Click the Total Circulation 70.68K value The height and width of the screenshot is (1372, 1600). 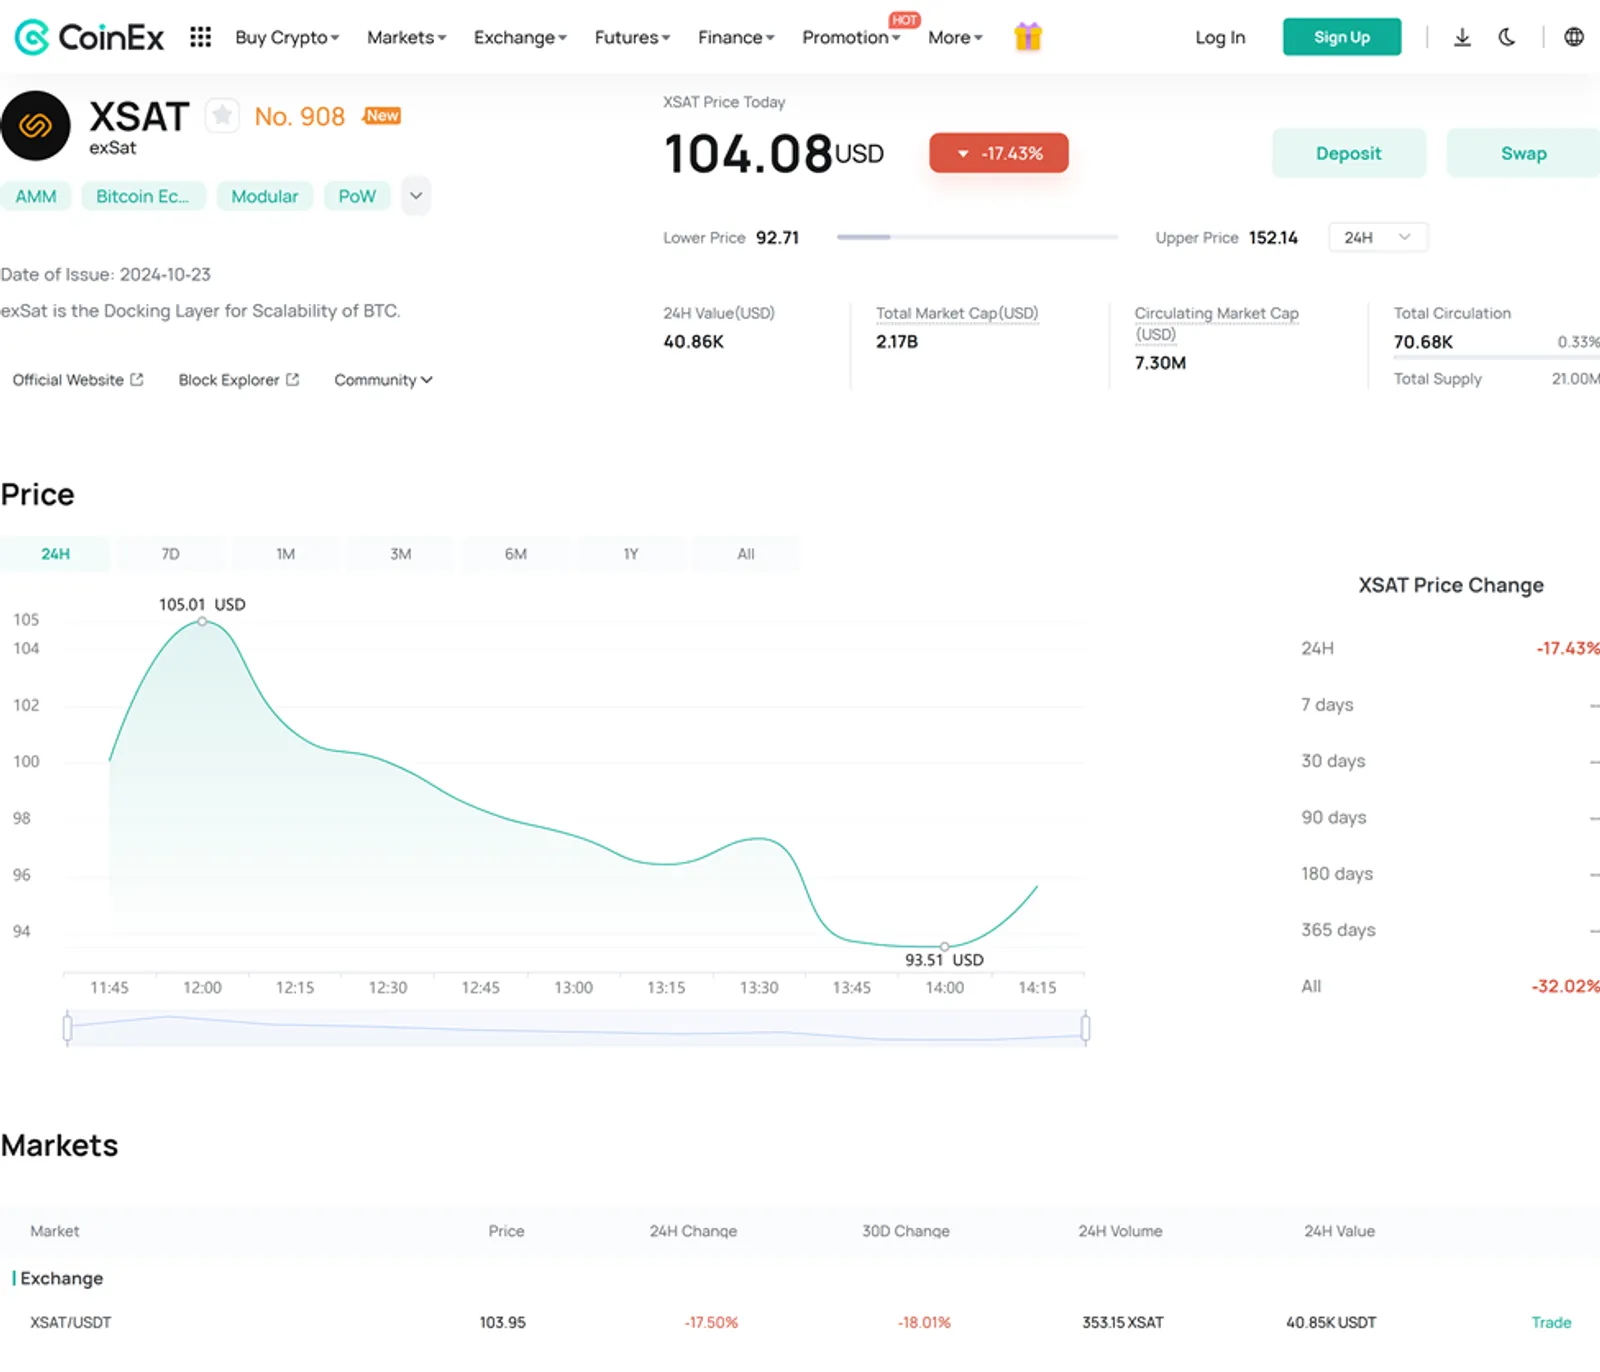coord(1423,342)
